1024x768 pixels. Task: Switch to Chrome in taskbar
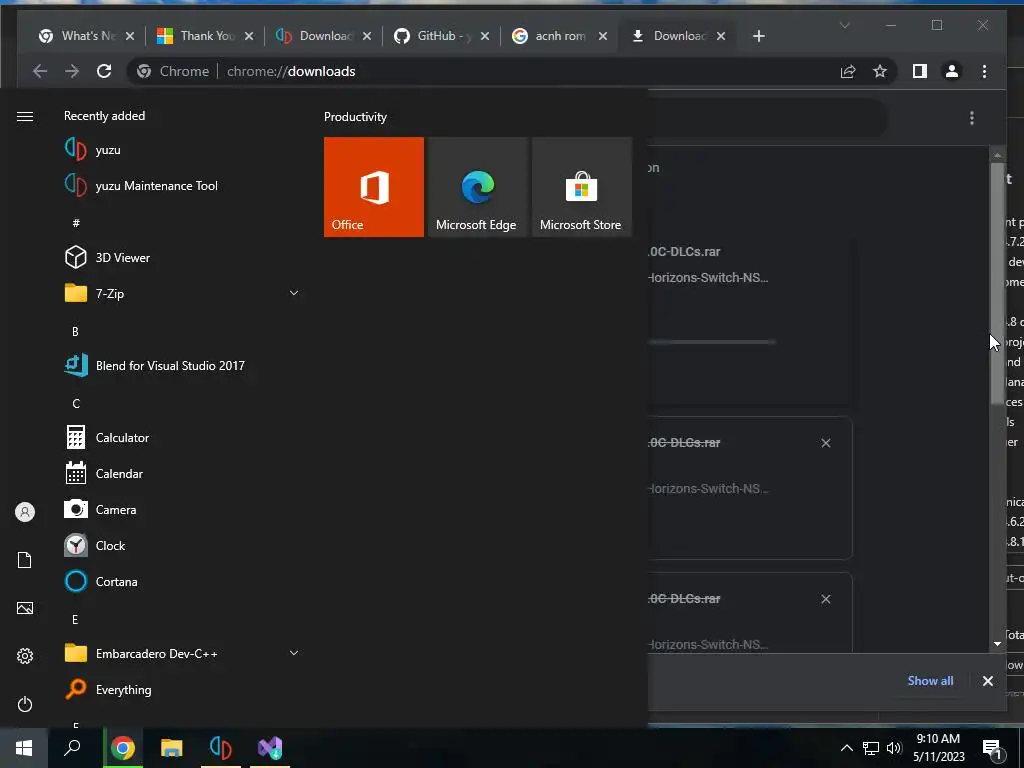[123, 748]
